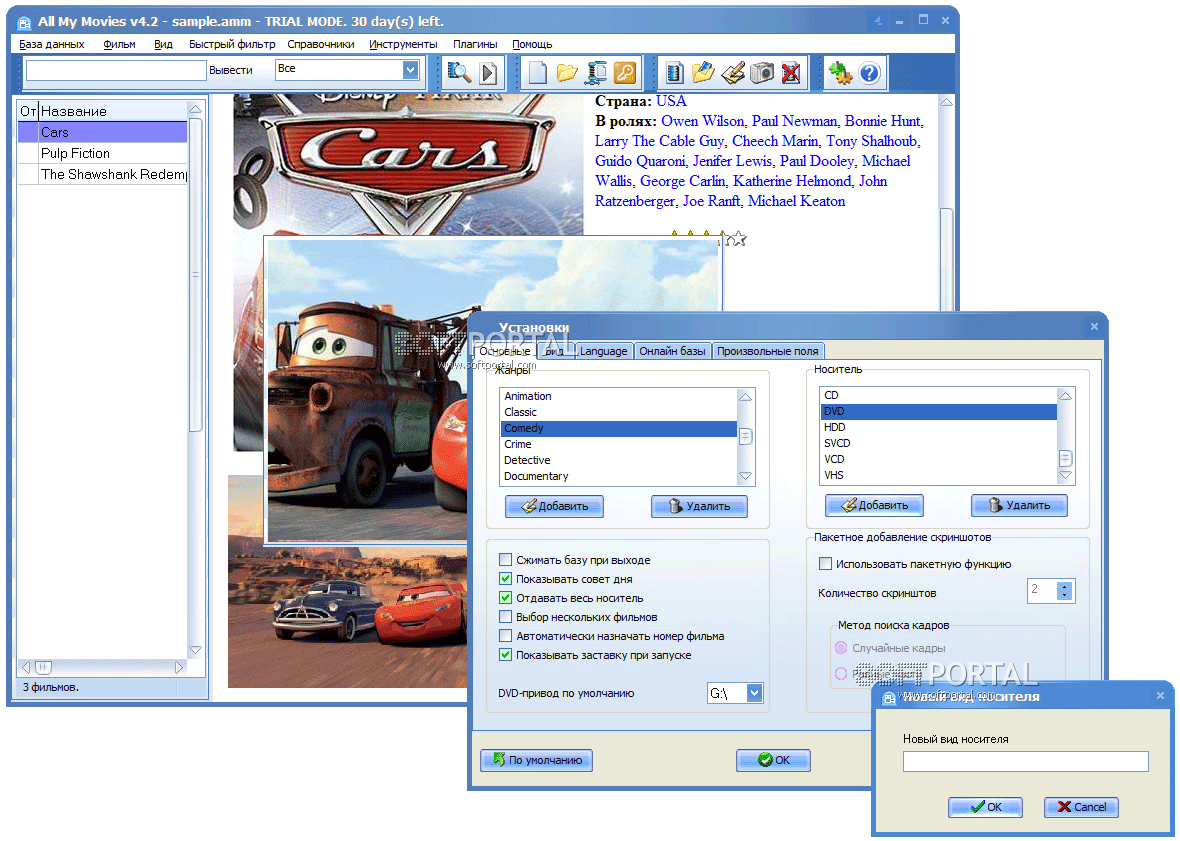Click scroll-down arrow of Жанры list
1180x841 pixels.
click(x=745, y=477)
